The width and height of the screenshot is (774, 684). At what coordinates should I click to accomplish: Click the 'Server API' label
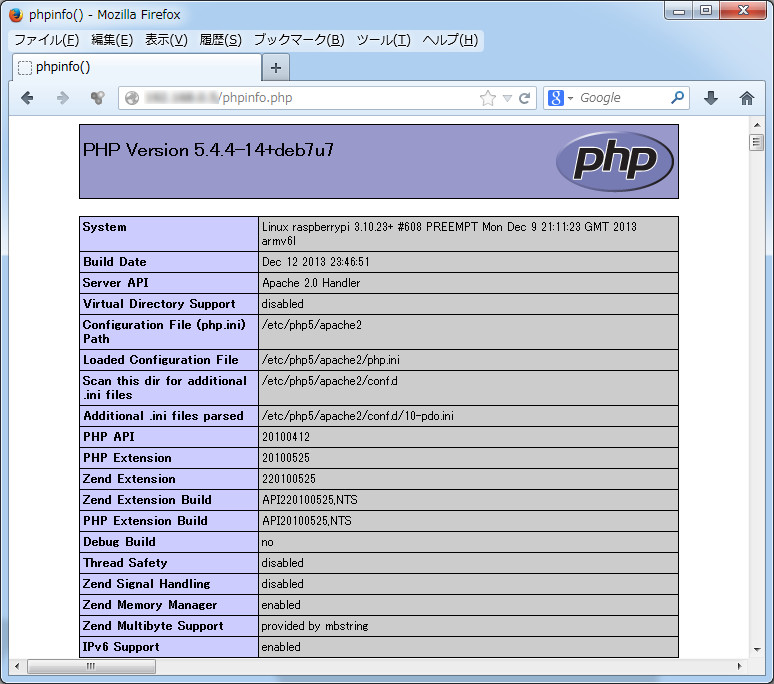pos(116,283)
